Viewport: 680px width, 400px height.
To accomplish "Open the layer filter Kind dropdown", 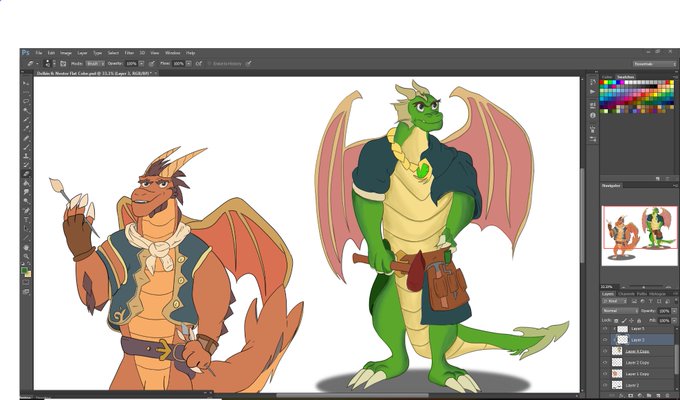I will click(615, 301).
